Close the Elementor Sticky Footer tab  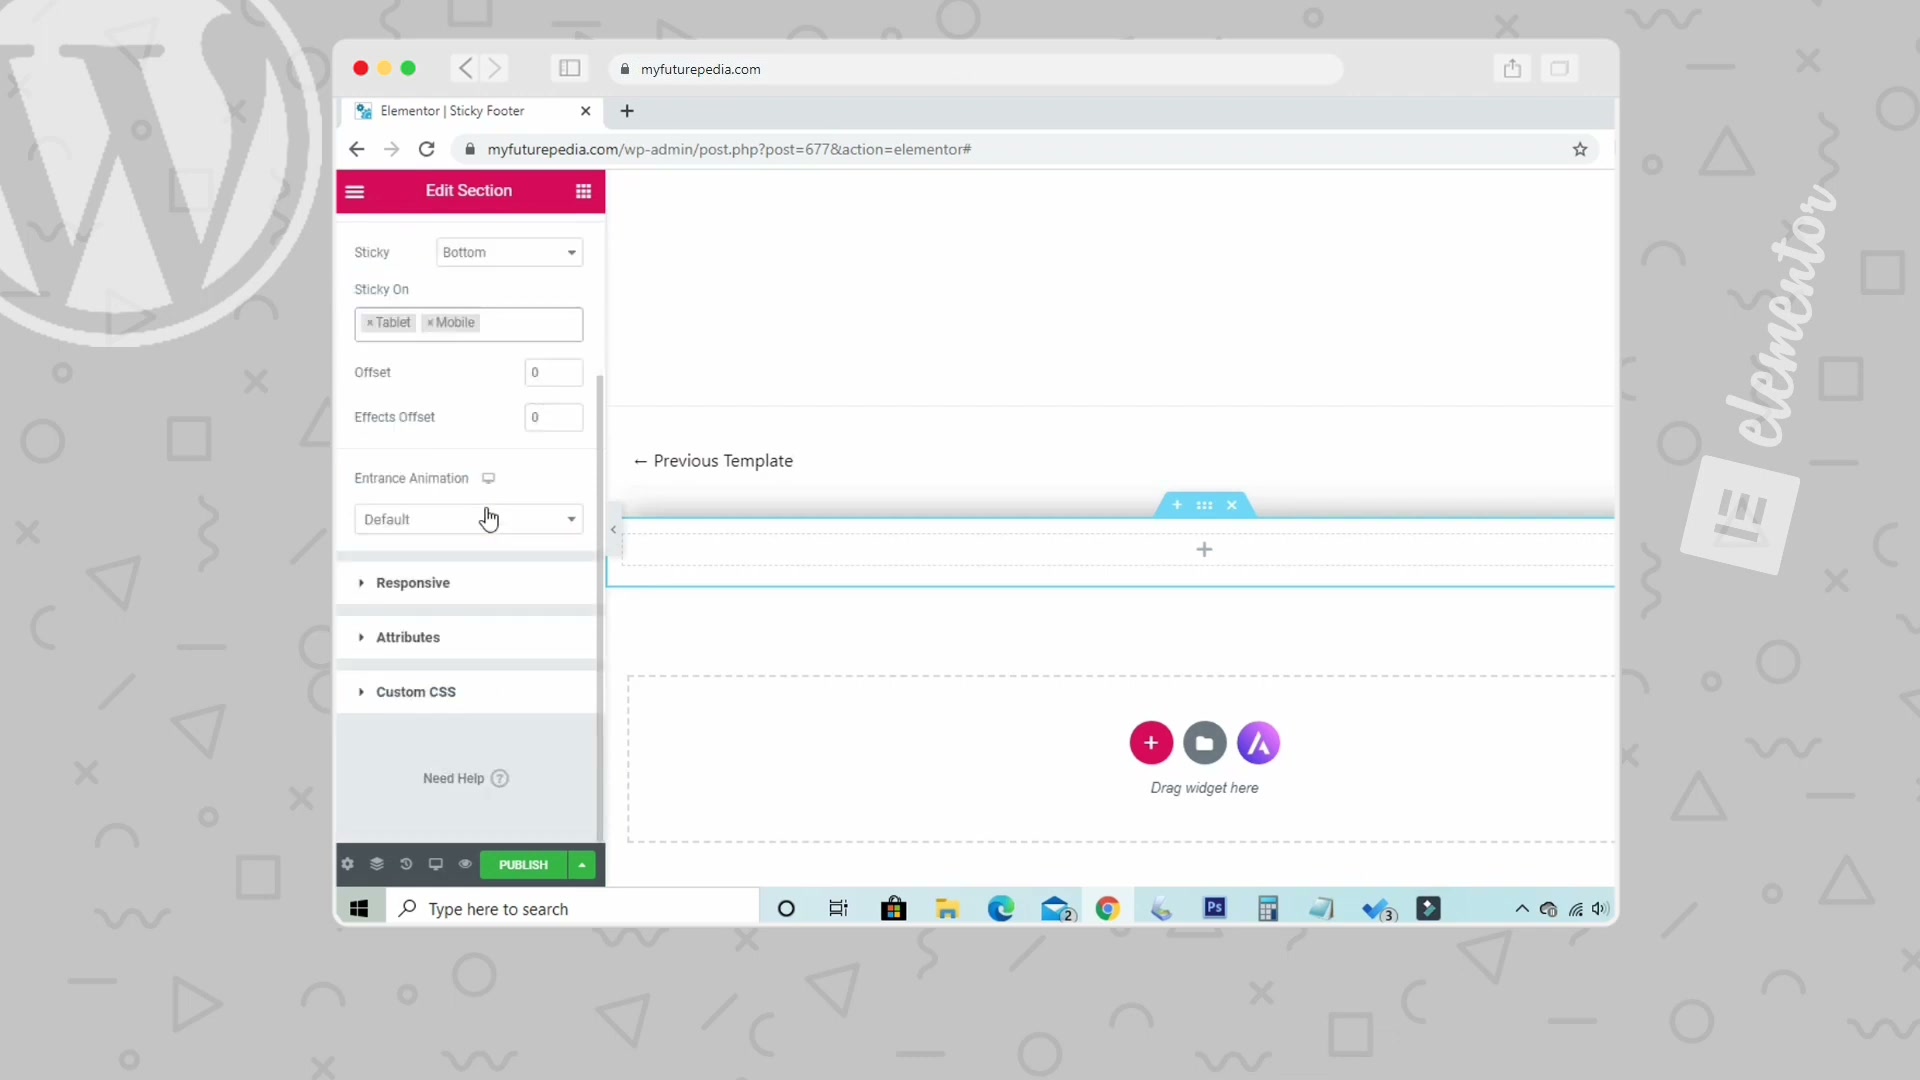(x=586, y=111)
